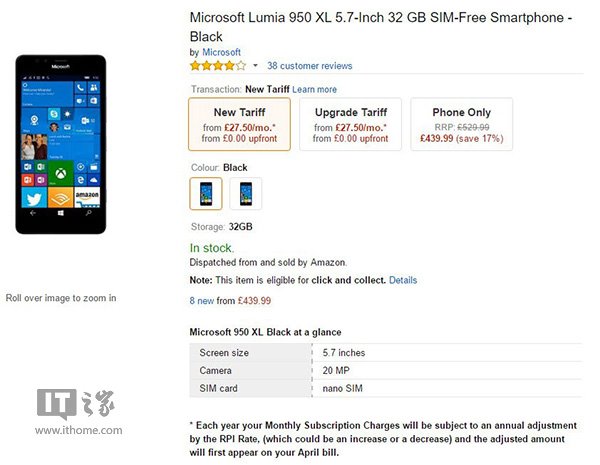This screenshot has width=600, height=465.
Task: Open the star rating dropdown arrow
Action: click(x=255, y=65)
